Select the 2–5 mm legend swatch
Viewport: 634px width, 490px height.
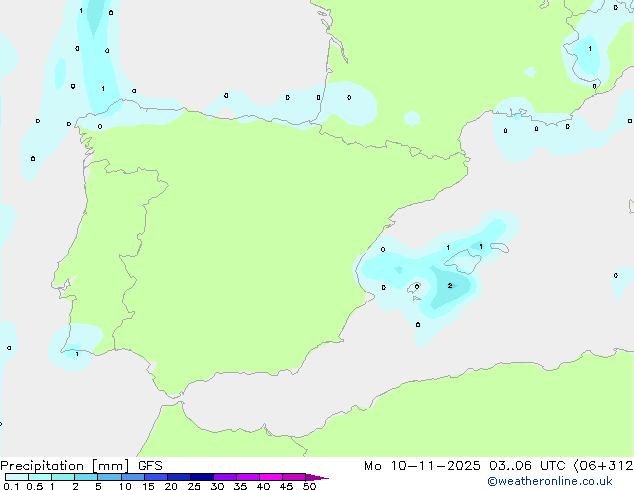pyautogui.click(x=86, y=477)
